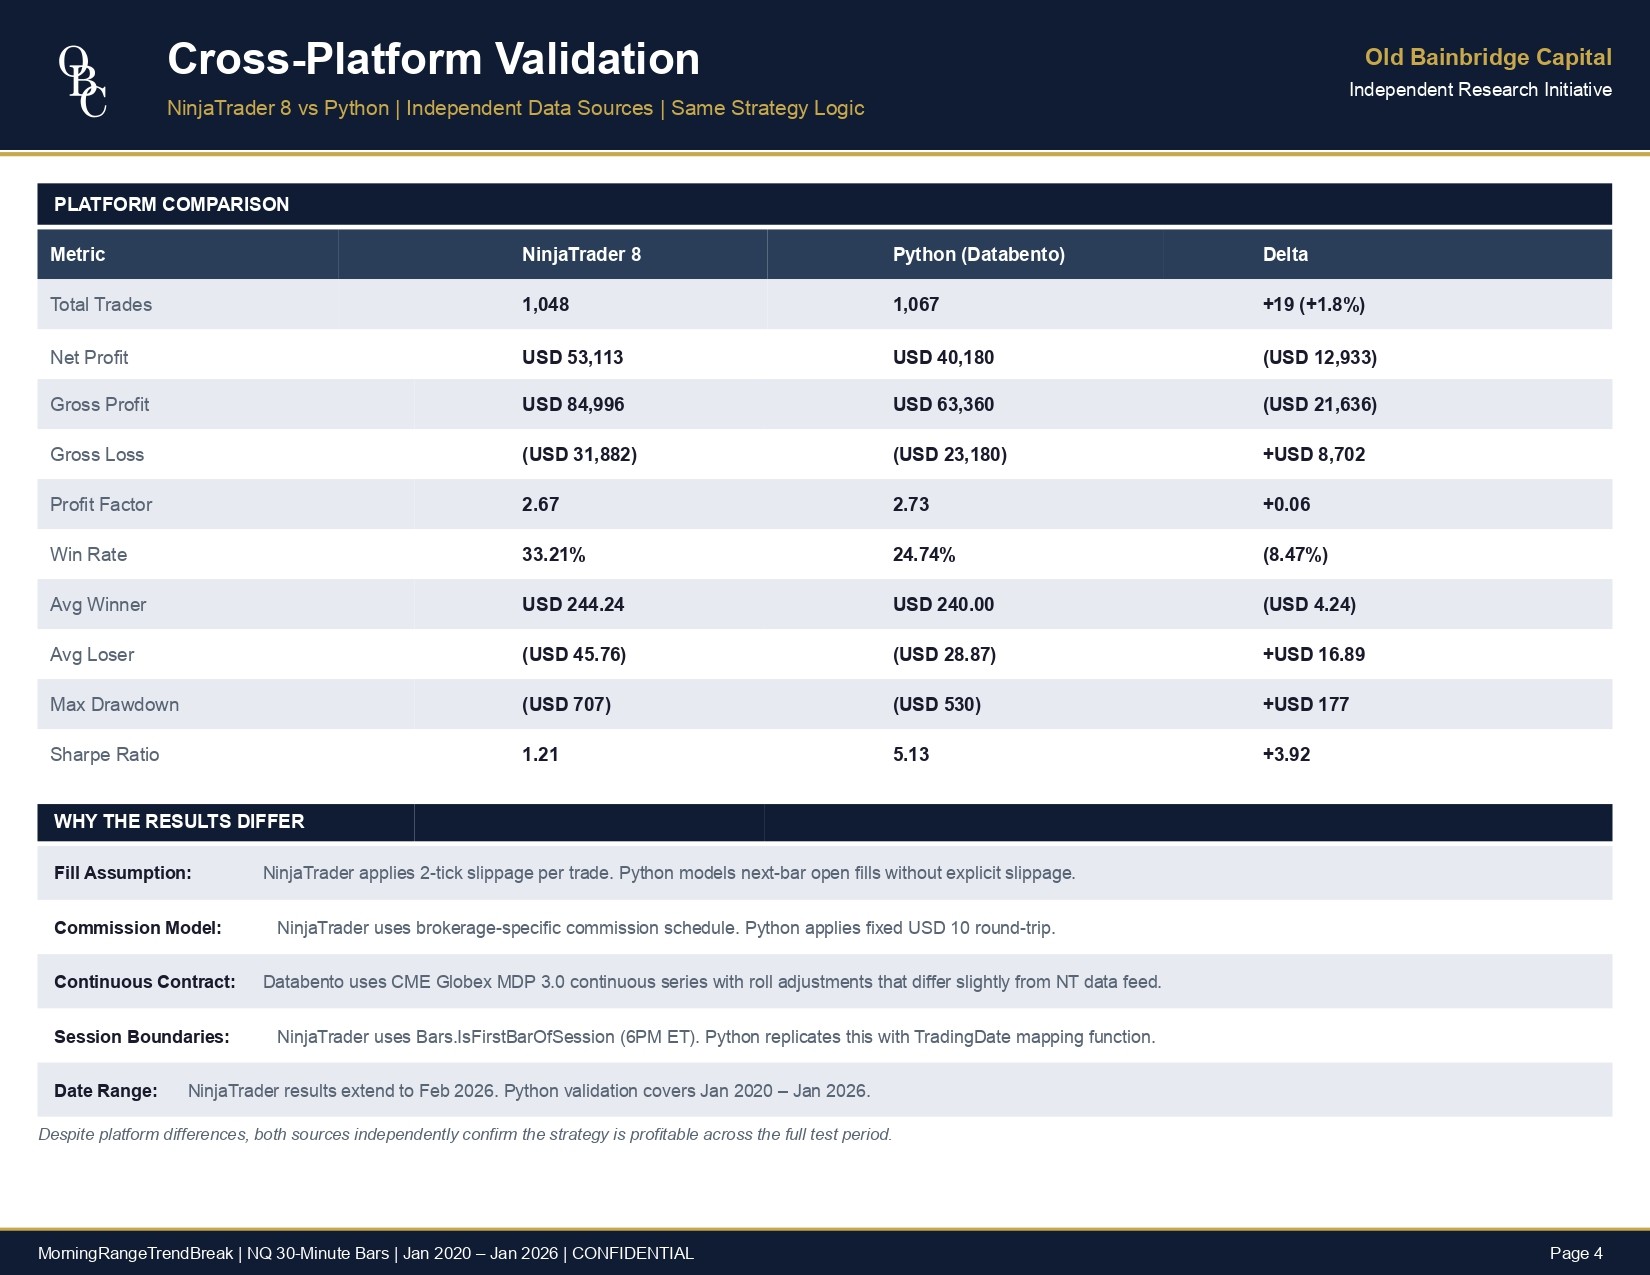Image resolution: width=1650 pixels, height=1275 pixels.
Task: Select the "Max Drawdown" row label
Action: click(114, 704)
